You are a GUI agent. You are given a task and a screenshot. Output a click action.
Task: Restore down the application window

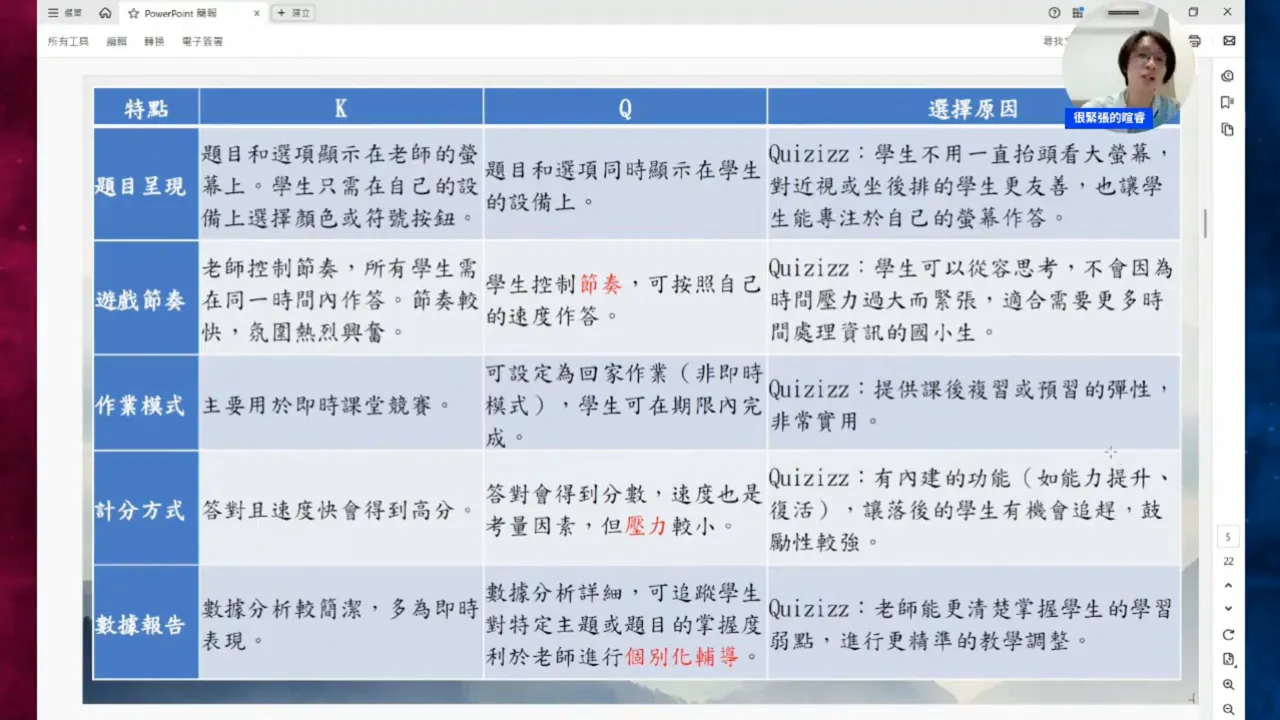(x=1193, y=12)
